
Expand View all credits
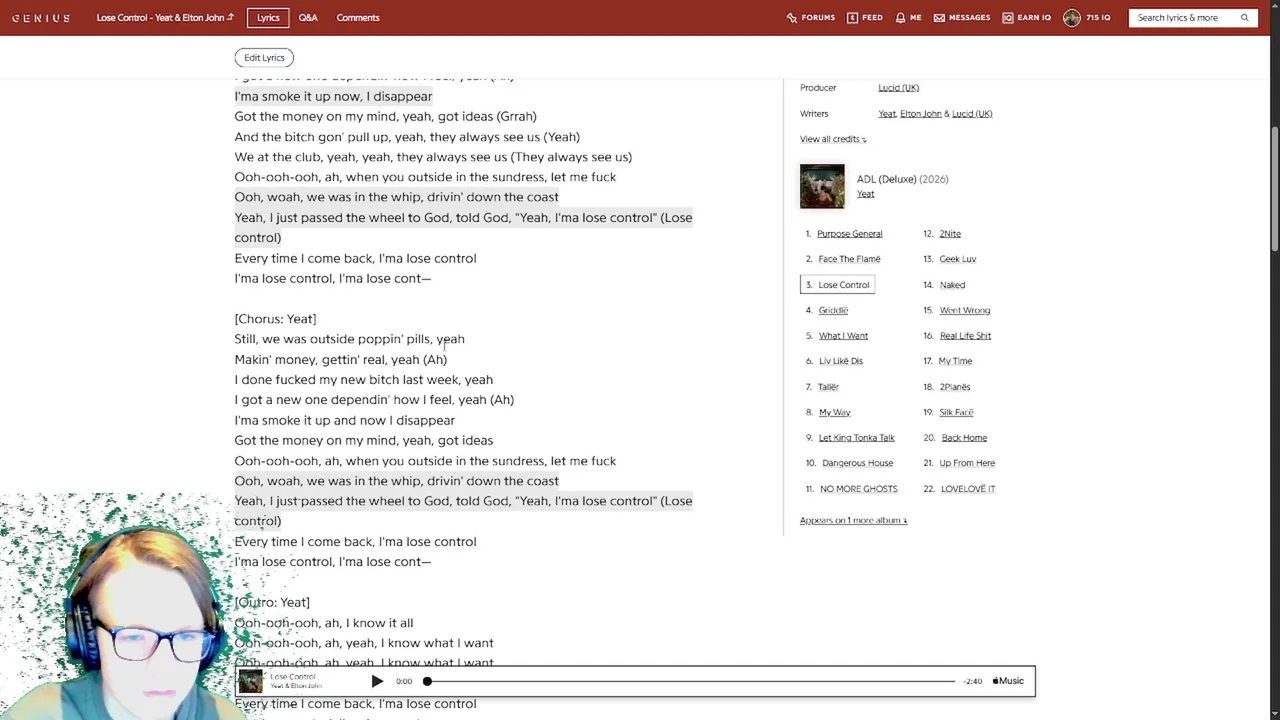[x=833, y=139]
